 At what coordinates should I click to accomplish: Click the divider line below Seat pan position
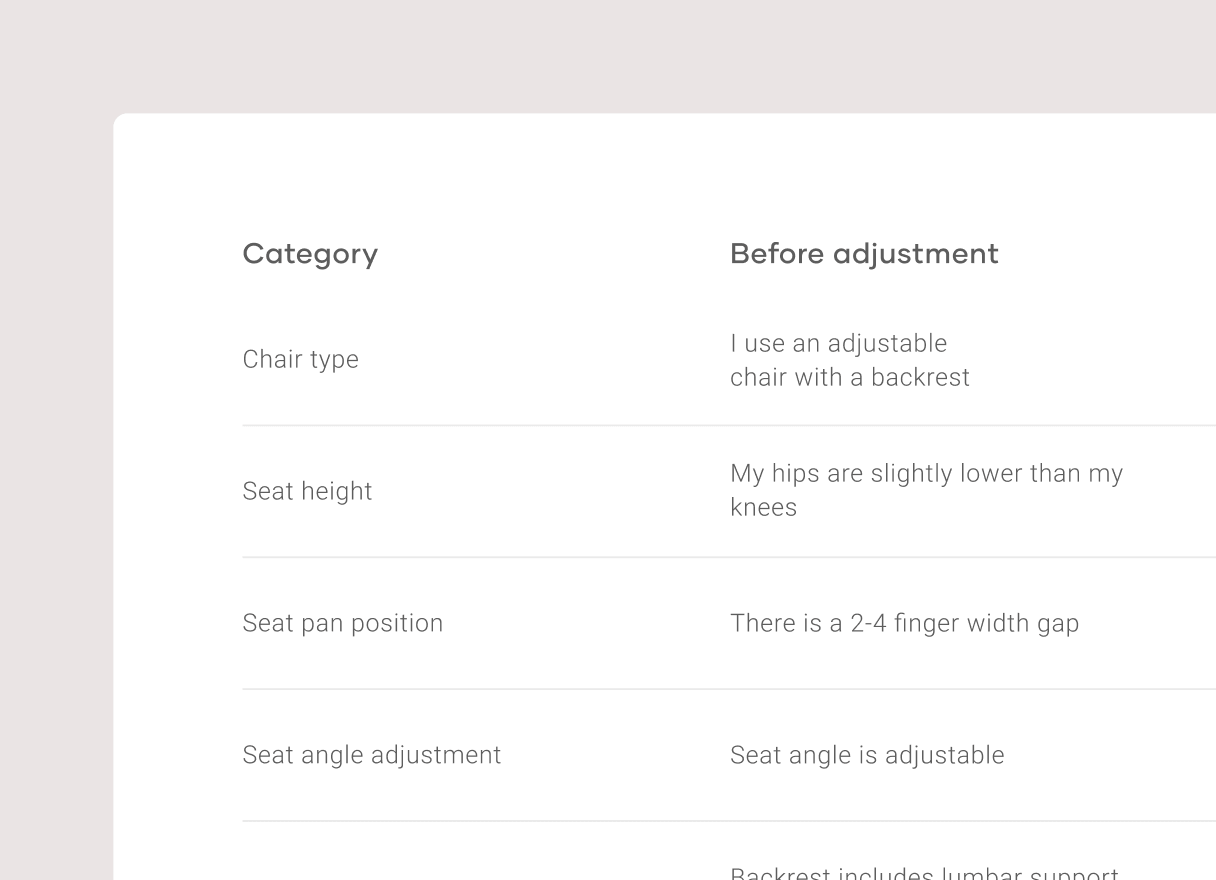[728, 689]
